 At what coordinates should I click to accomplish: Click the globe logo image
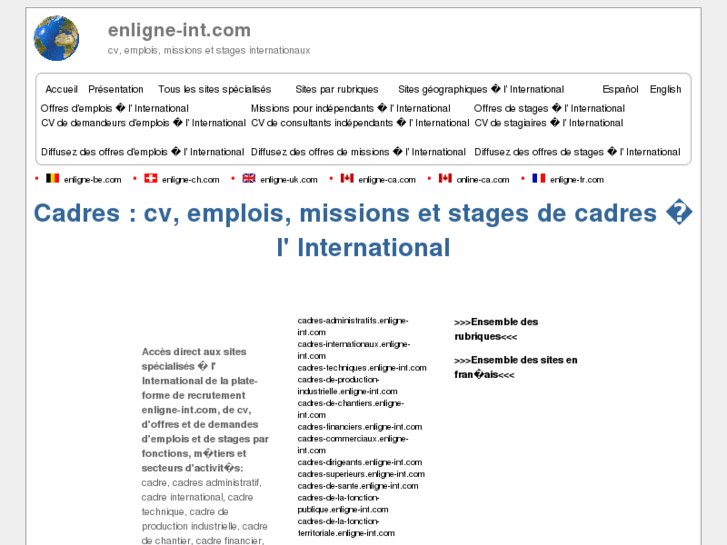pyautogui.click(x=57, y=38)
